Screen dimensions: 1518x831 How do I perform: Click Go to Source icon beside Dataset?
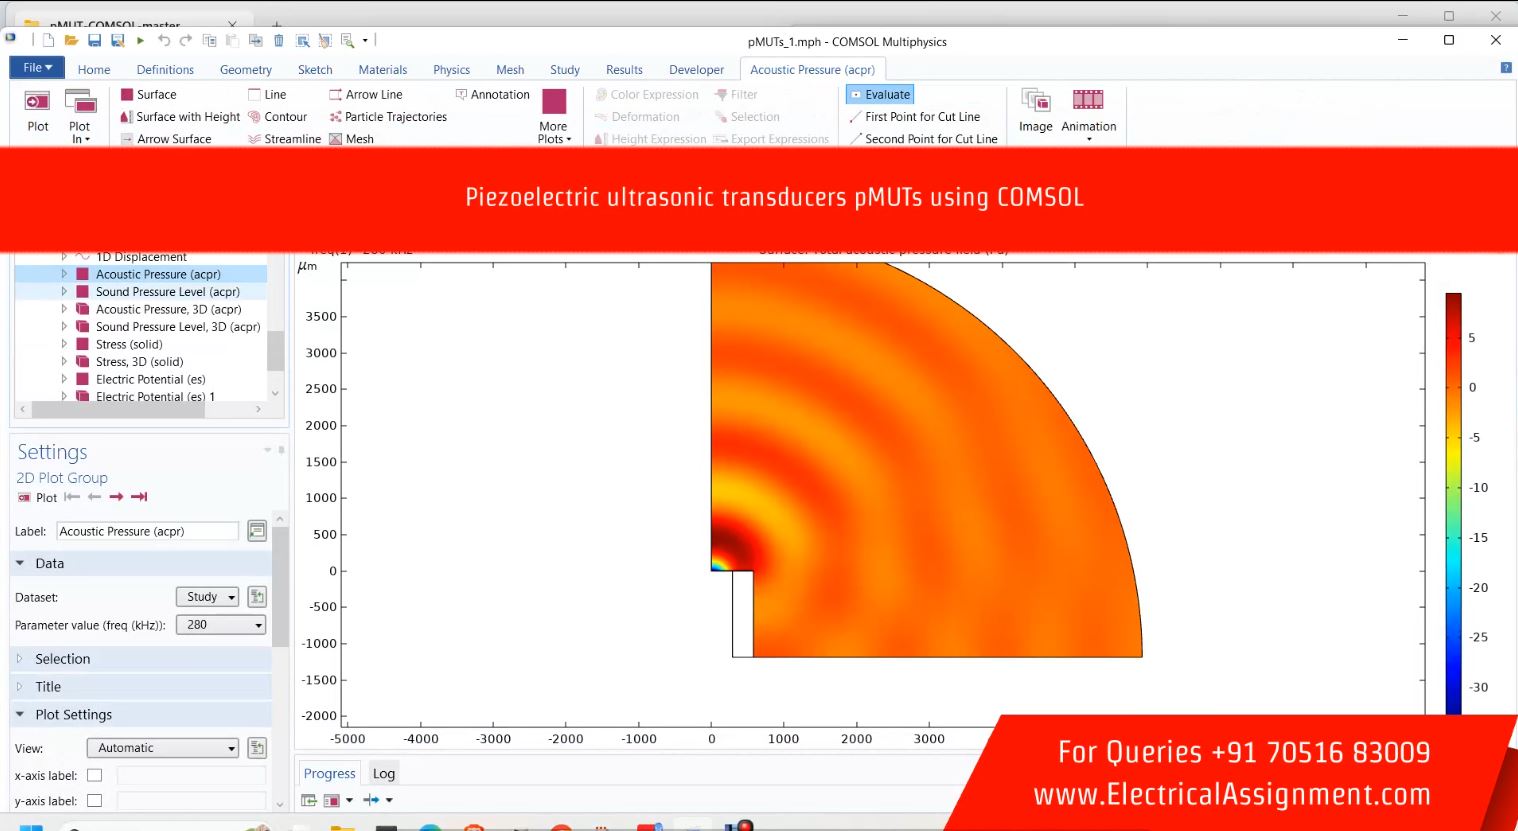(x=257, y=597)
